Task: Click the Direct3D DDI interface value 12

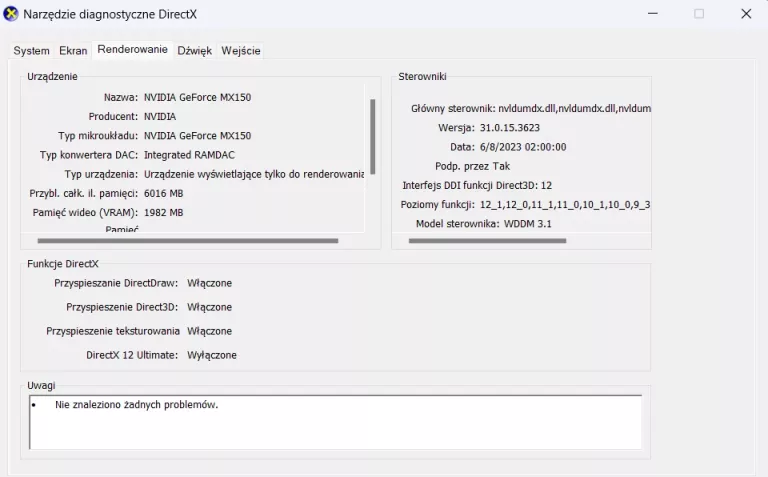Action: (546, 186)
